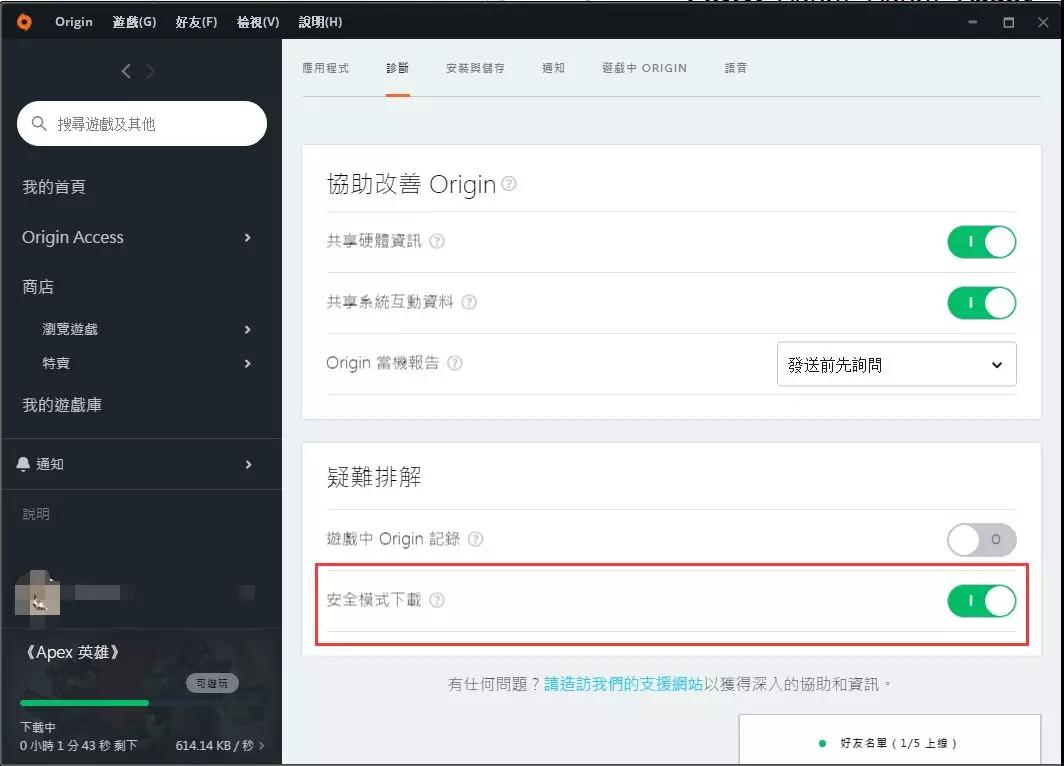Click the Origin logo icon

pos(24,21)
